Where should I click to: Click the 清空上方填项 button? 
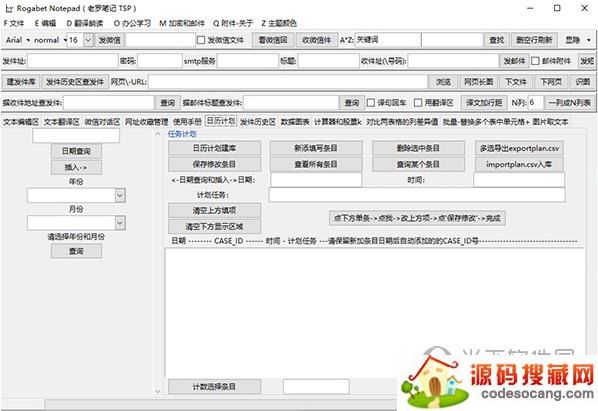tap(214, 210)
